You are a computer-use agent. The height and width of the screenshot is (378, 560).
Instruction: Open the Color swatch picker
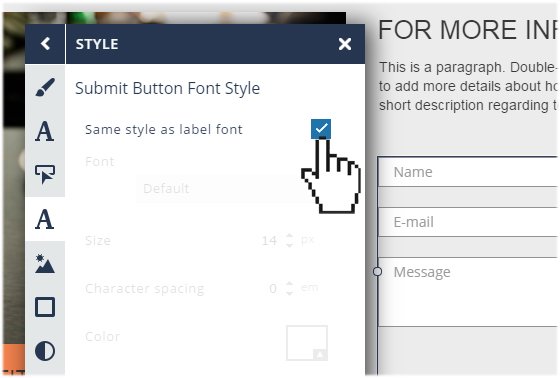(307, 343)
